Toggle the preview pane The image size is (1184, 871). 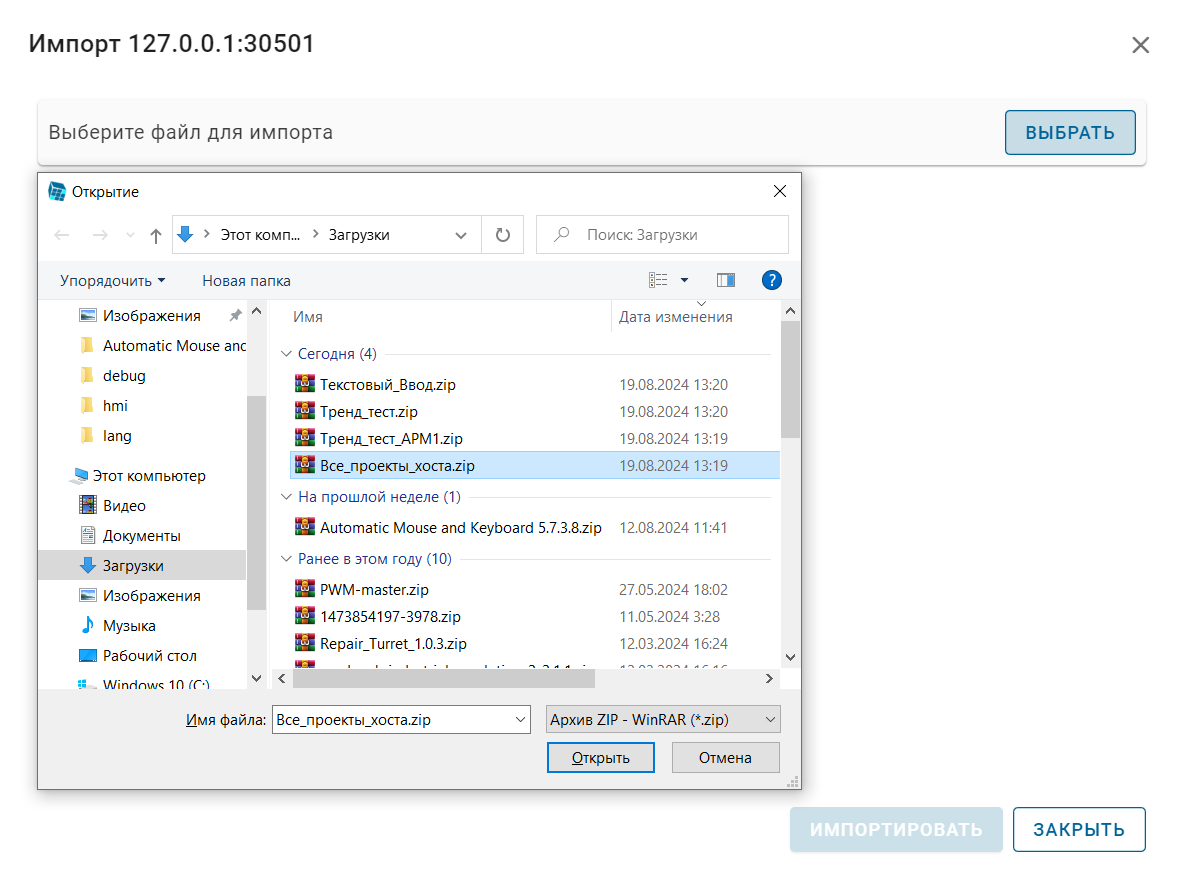(x=725, y=280)
